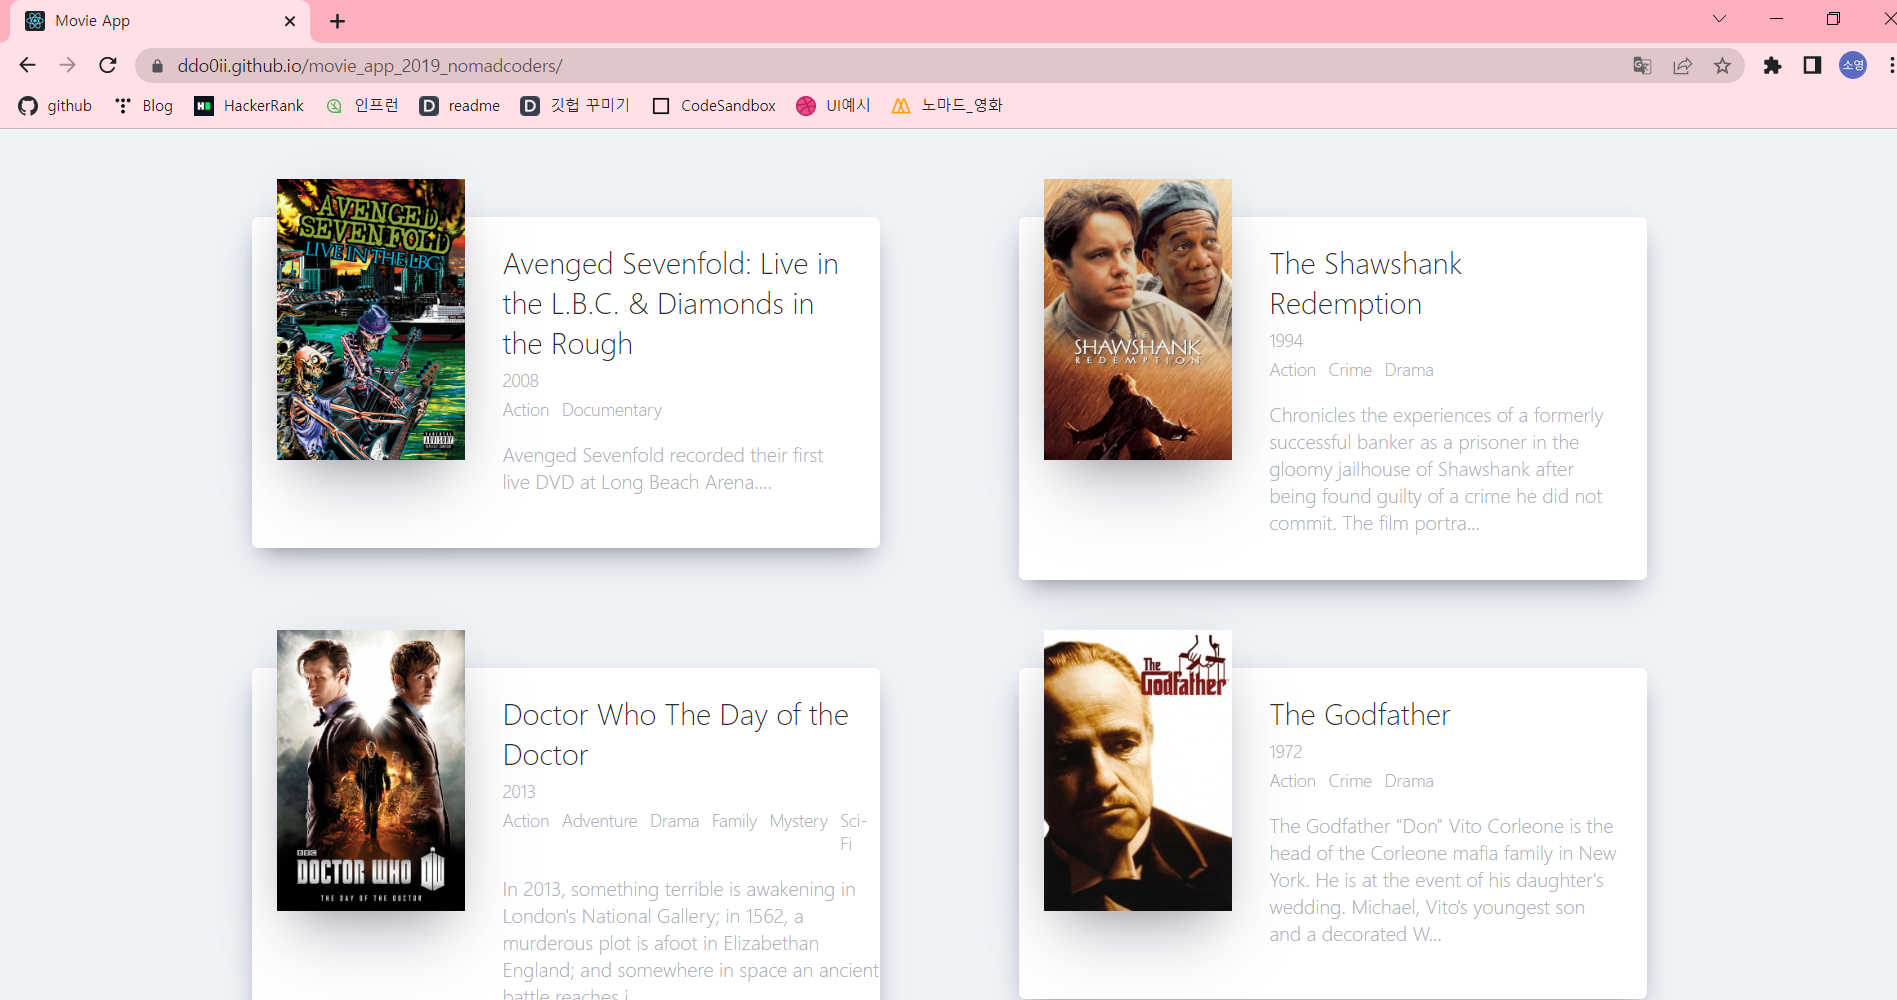Open a new tab with plus button
This screenshot has height=1000, width=1897.
point(337,21)
